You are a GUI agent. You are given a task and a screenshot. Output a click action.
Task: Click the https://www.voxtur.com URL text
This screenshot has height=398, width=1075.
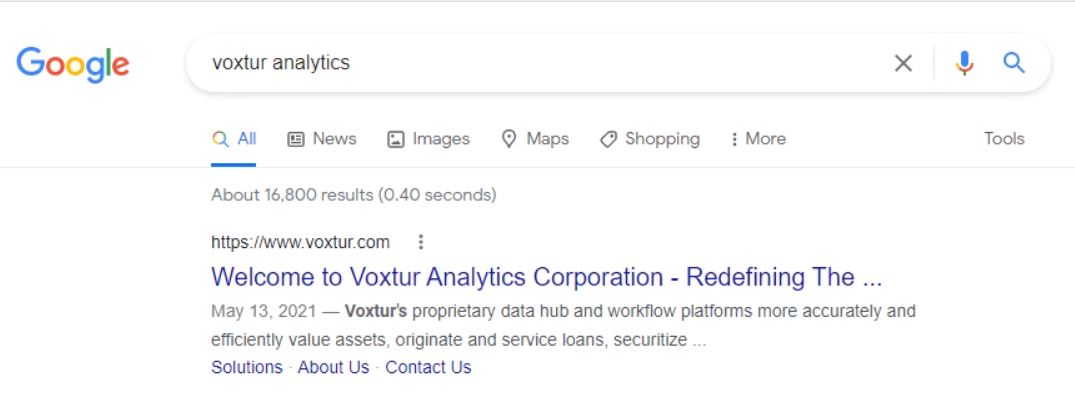coord(300,242)
